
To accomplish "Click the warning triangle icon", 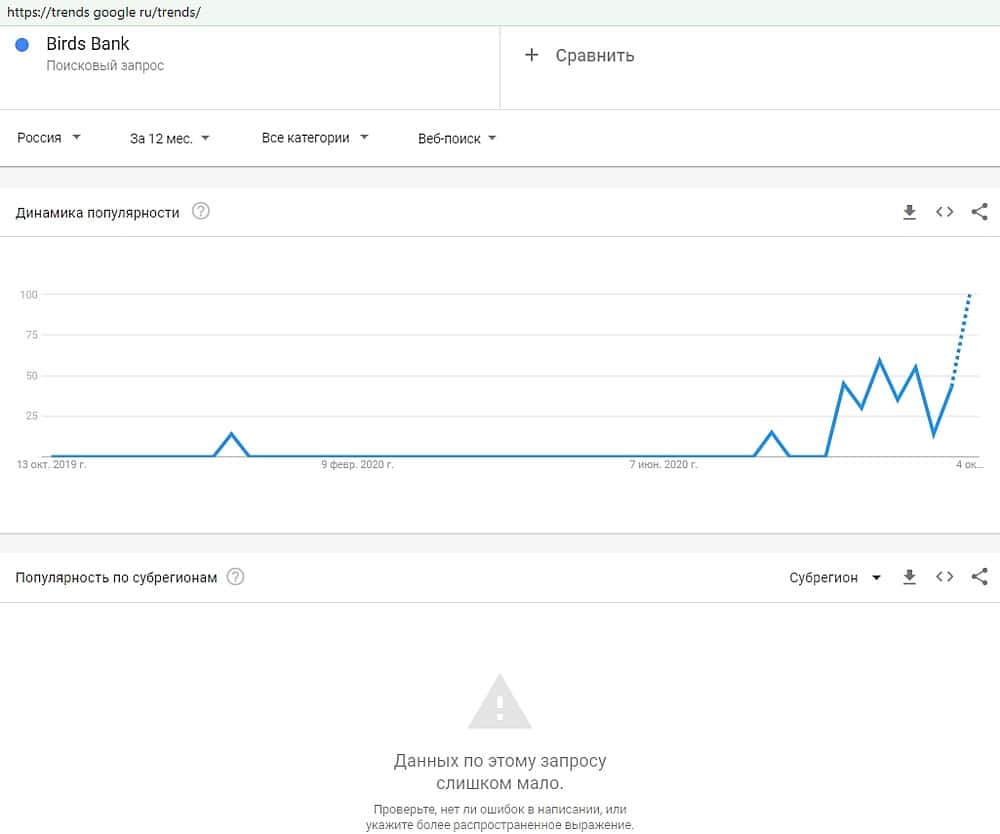I will (499, 702).
